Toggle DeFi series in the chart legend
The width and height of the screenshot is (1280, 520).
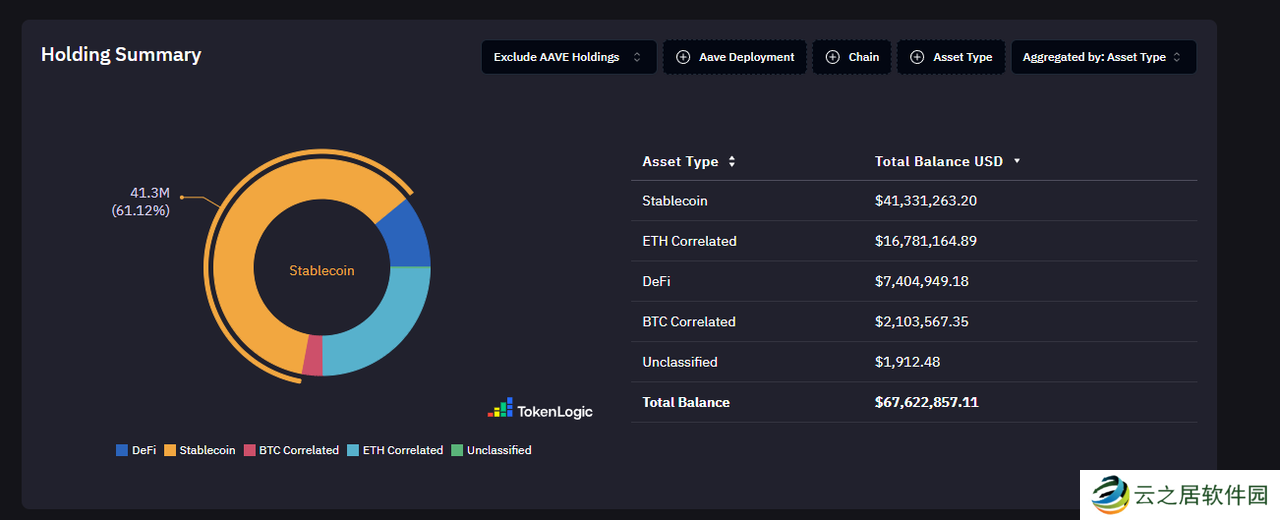coord(137,450)
